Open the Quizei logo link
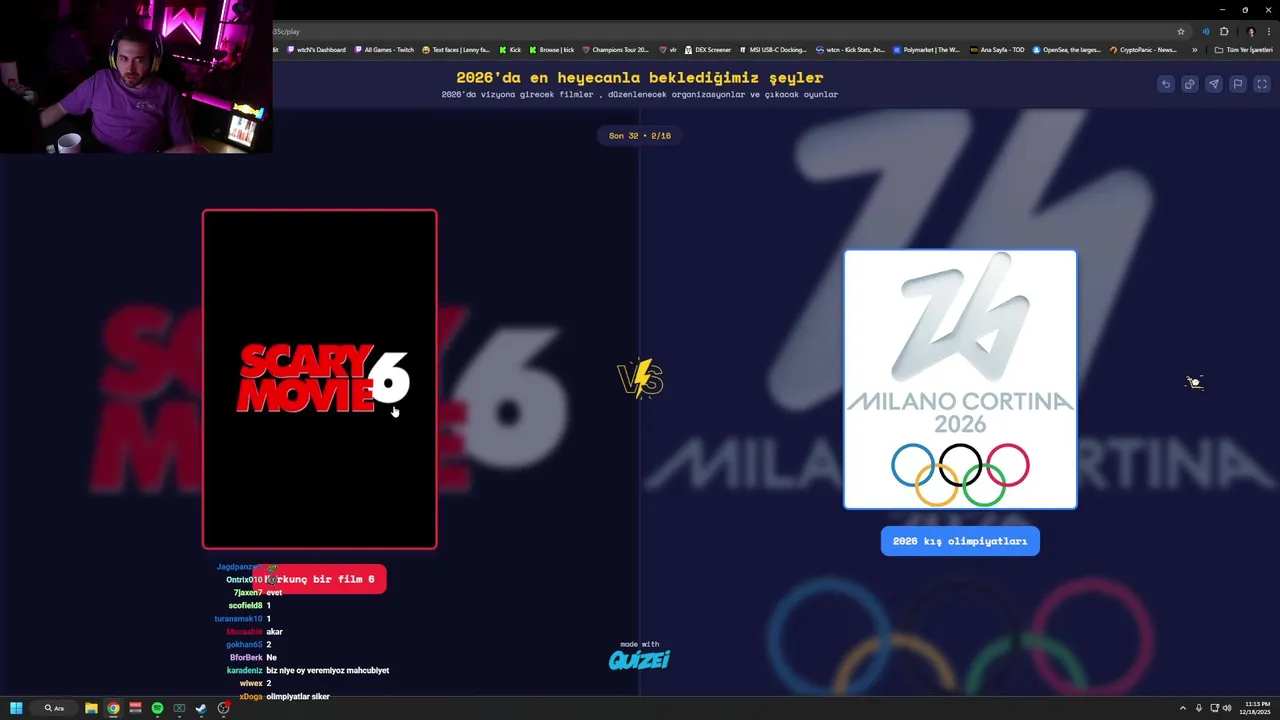 (639, 659)
